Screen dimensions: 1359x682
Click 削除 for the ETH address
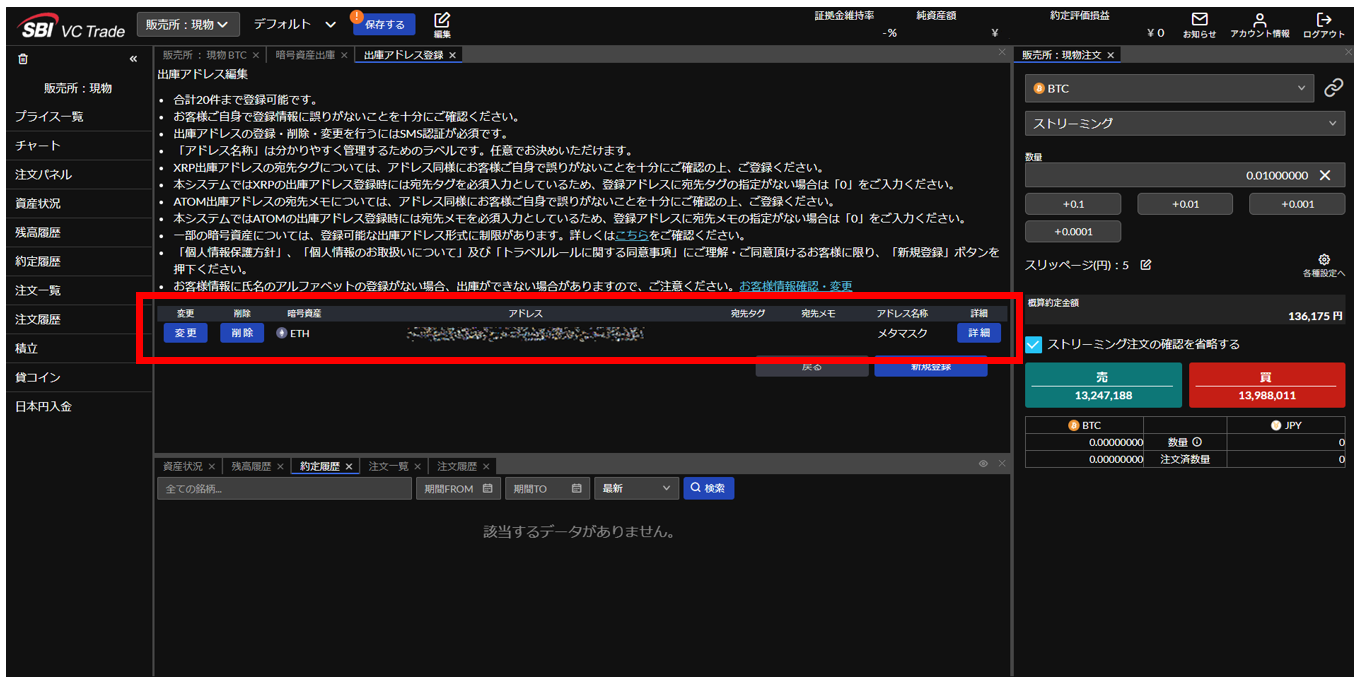242,333
